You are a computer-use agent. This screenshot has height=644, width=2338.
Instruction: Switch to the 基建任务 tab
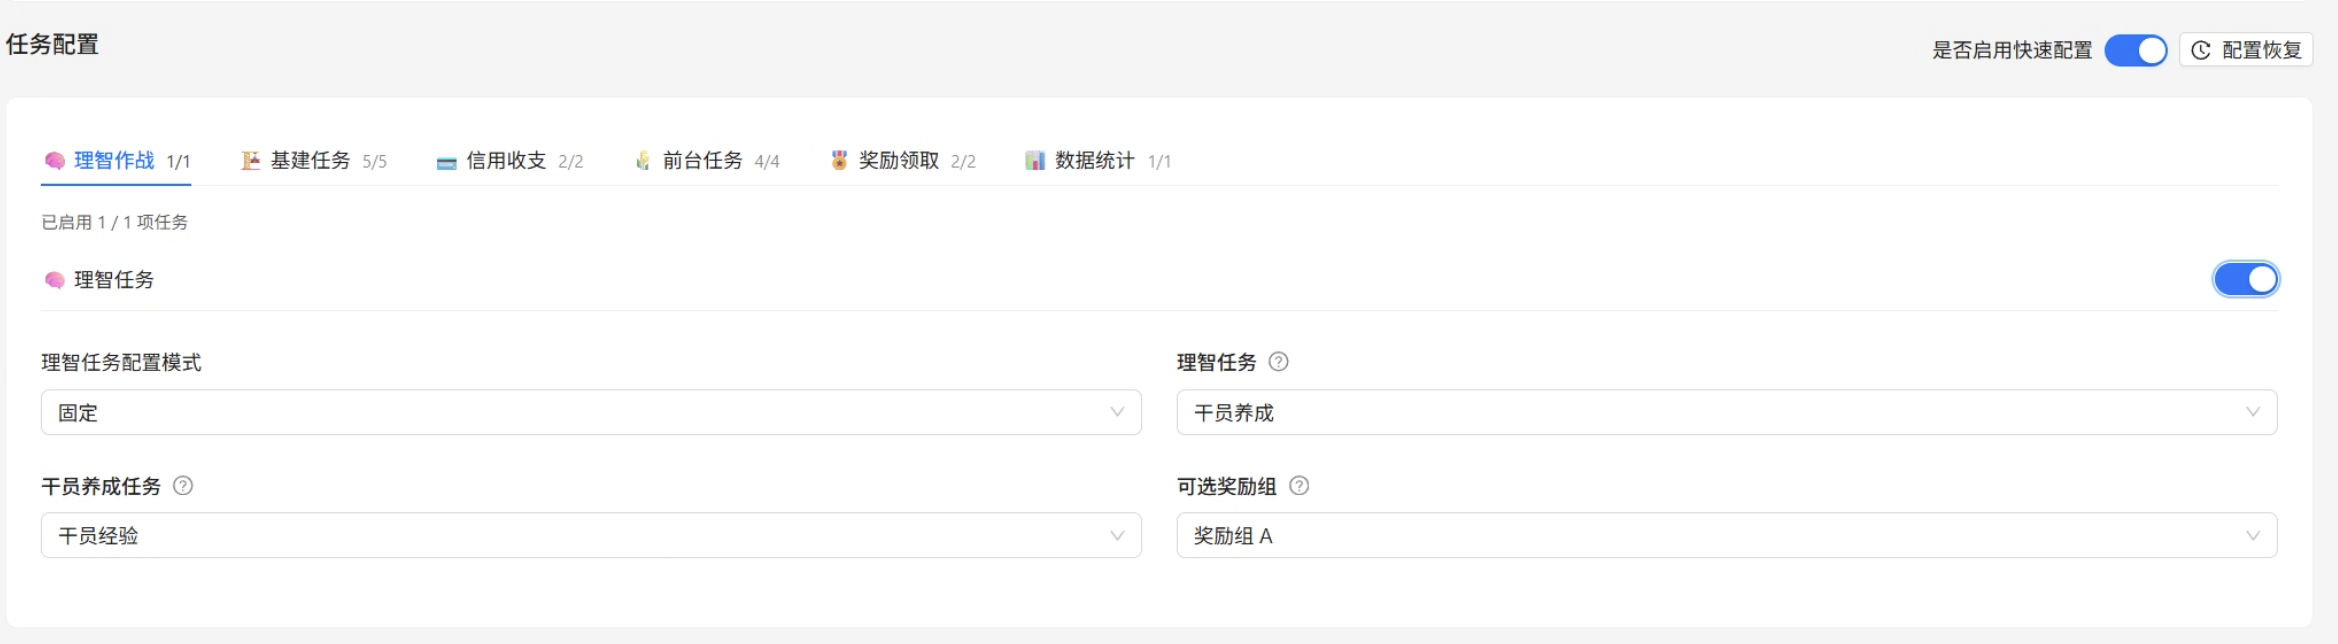coord(314,161)
